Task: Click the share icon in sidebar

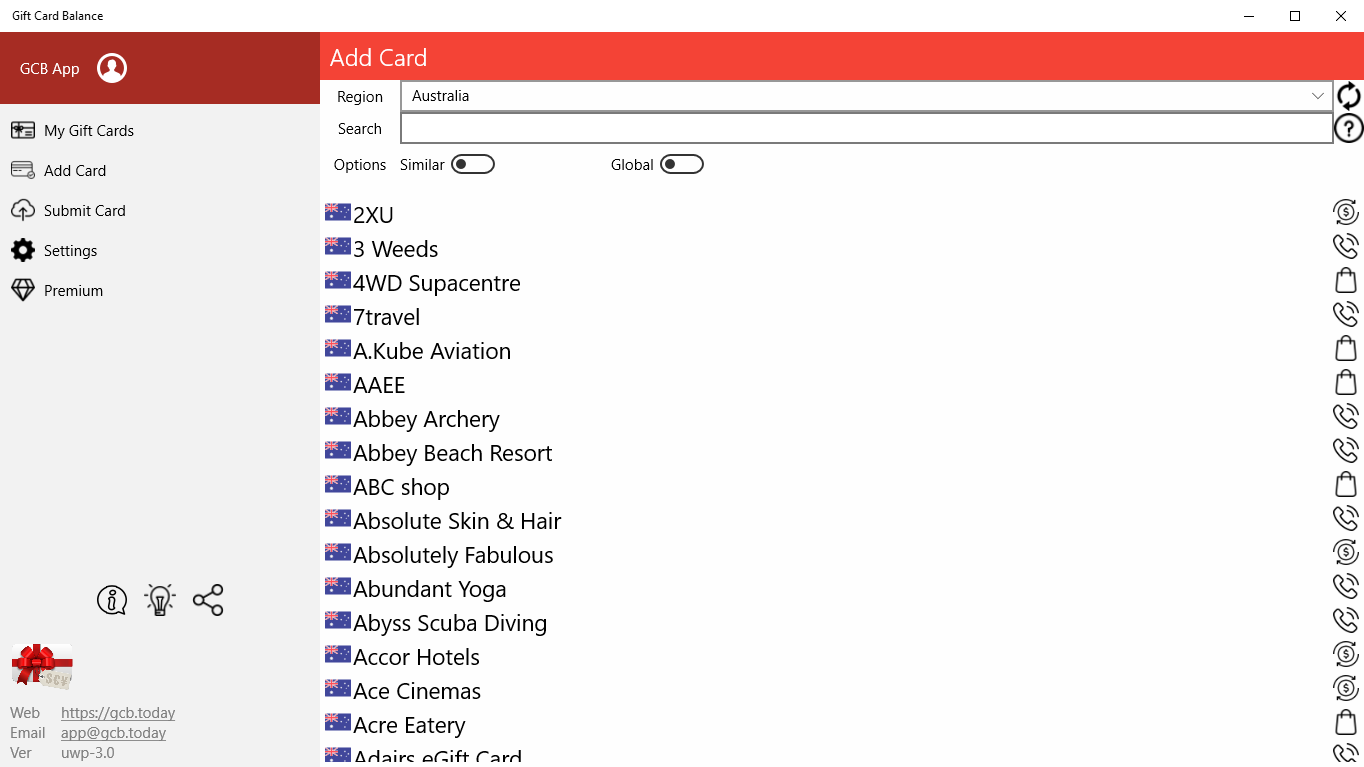Action: (x=208, y=600)
